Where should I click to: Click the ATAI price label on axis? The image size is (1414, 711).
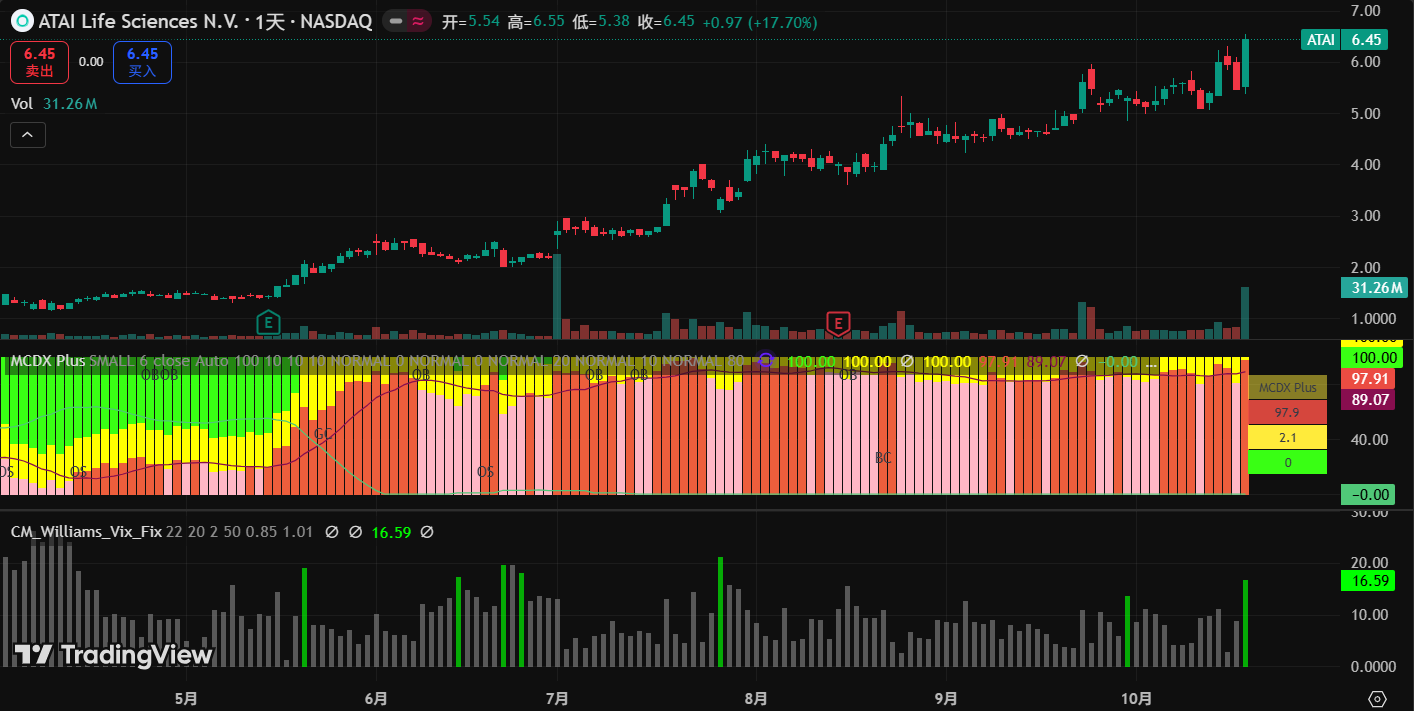(1320, 40)
